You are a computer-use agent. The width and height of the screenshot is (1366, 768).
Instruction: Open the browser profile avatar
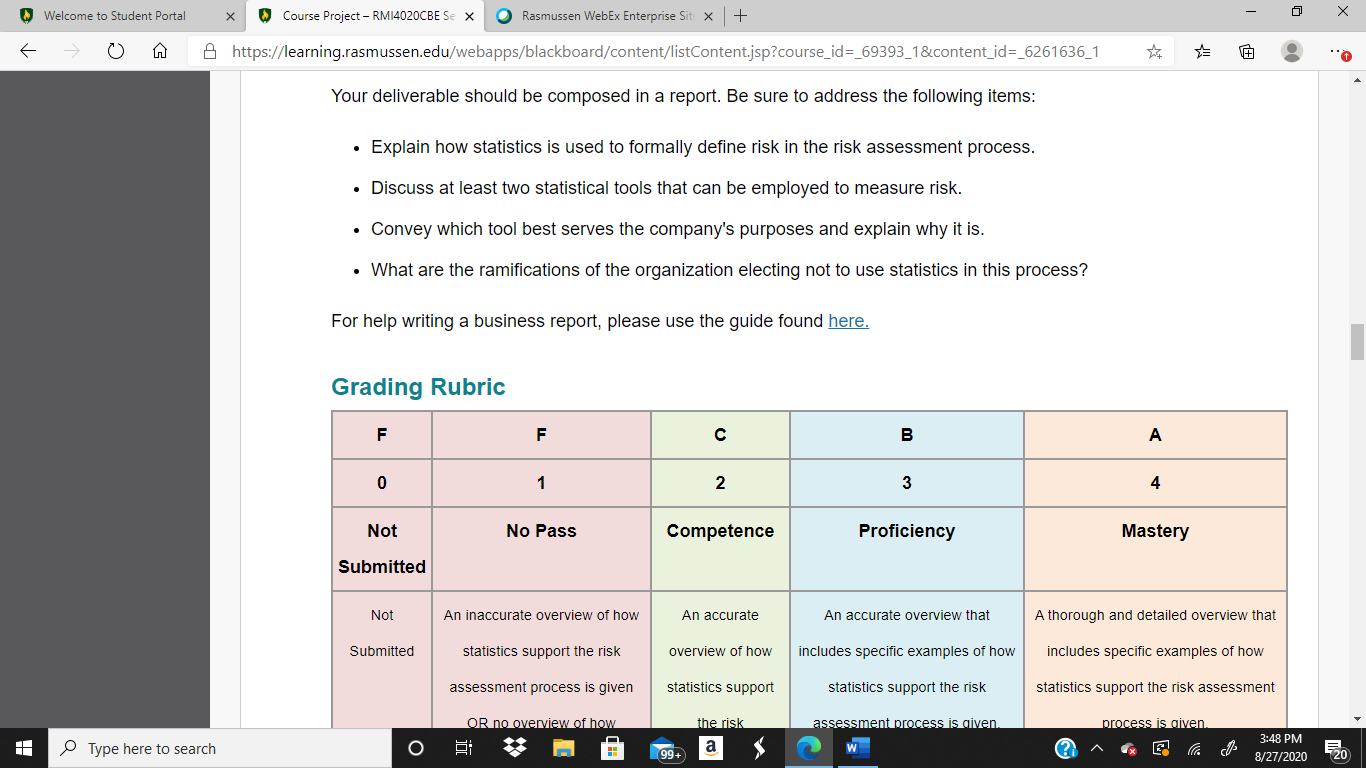point(1292,51)
